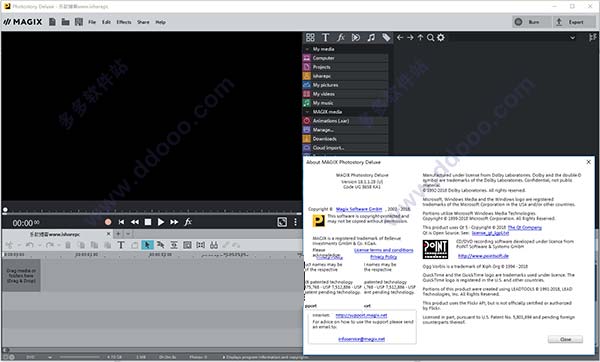
Task: Add a new project tab with plus
Action: coord(118,234)
